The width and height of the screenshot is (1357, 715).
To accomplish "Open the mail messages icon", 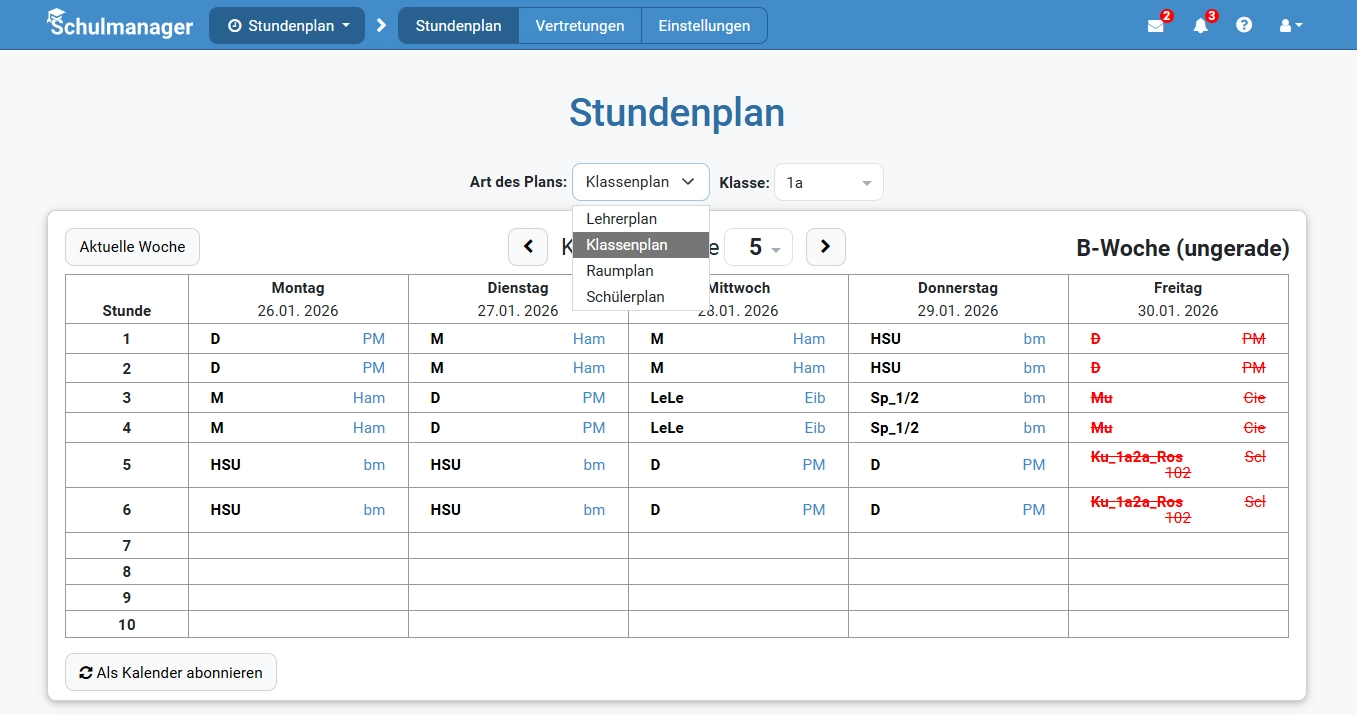I will [1156, 26].
